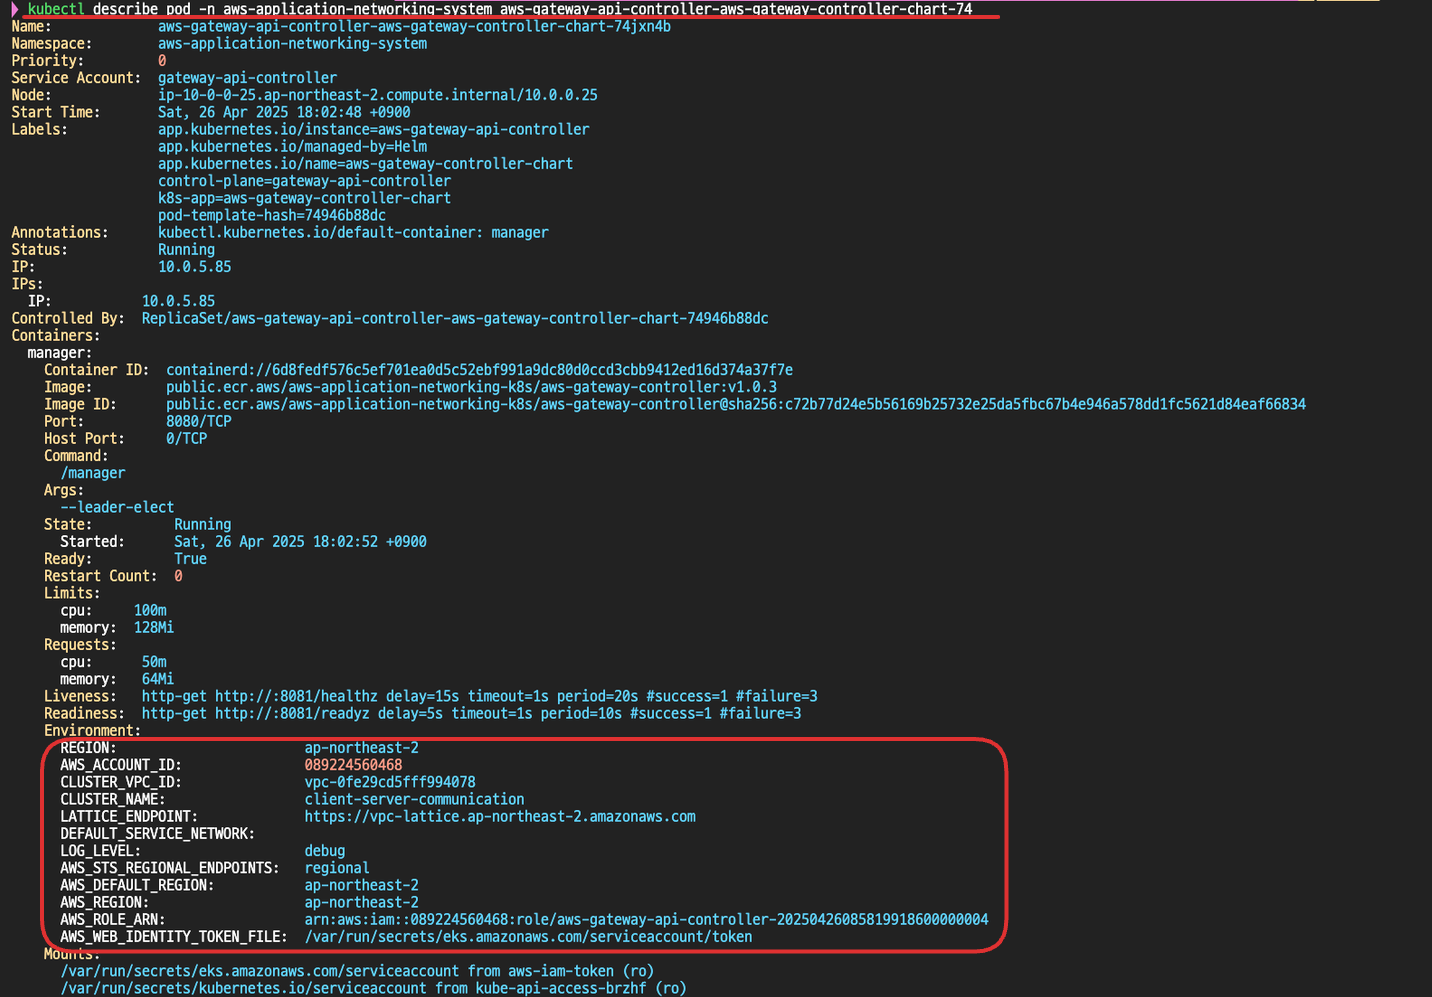Click AWS_STS_REGIONAL_ENDPOINTS value regional
Image resolution: width=1432 pixels, height=997 pixels.
point(337,868)
